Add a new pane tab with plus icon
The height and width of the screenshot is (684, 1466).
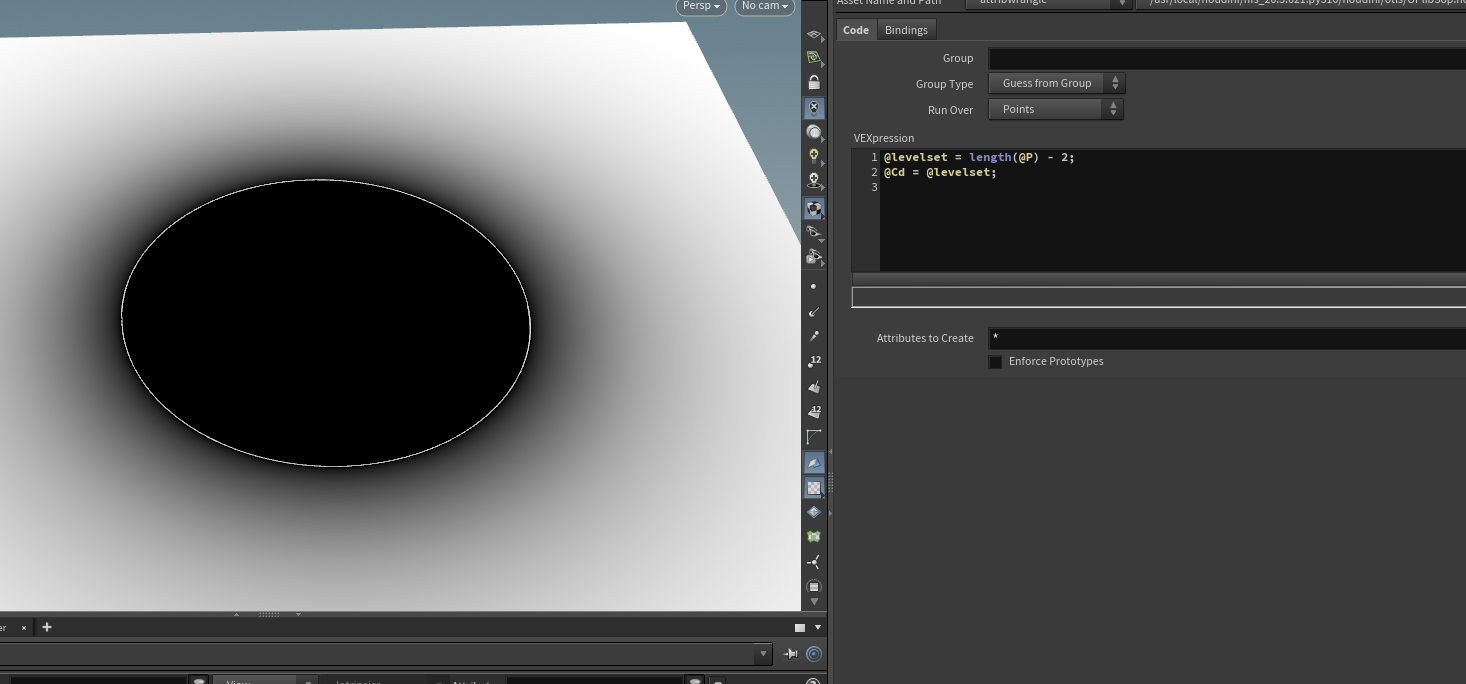[47, 627]
